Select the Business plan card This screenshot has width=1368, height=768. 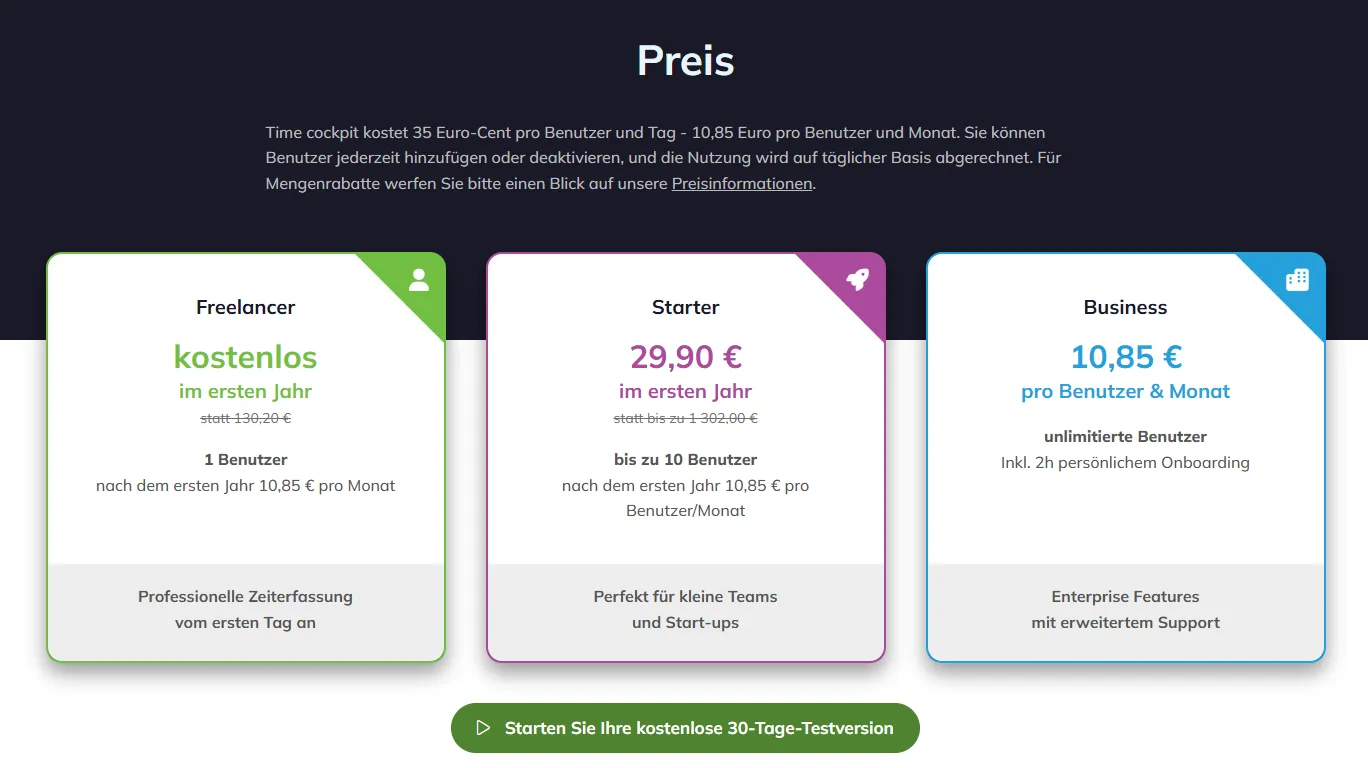pyautogui.click(x=1125, y=455)
